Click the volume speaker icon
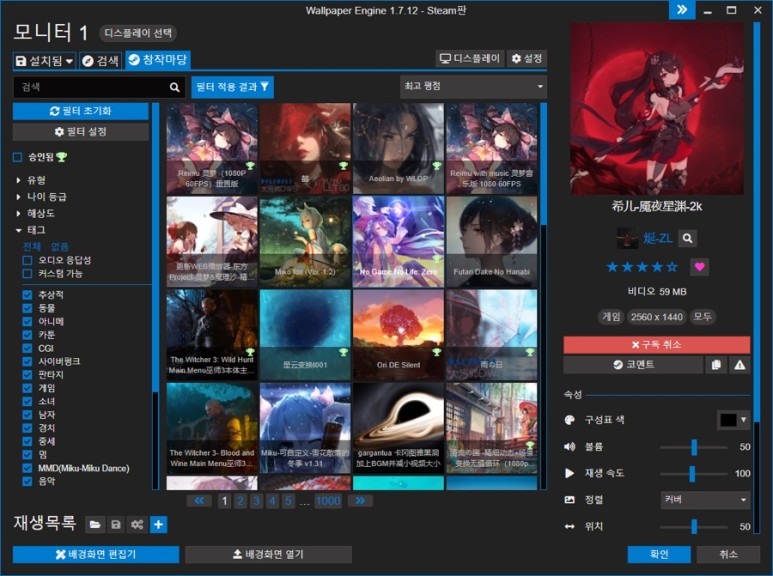The image size is (773, 576). [569, 447]
